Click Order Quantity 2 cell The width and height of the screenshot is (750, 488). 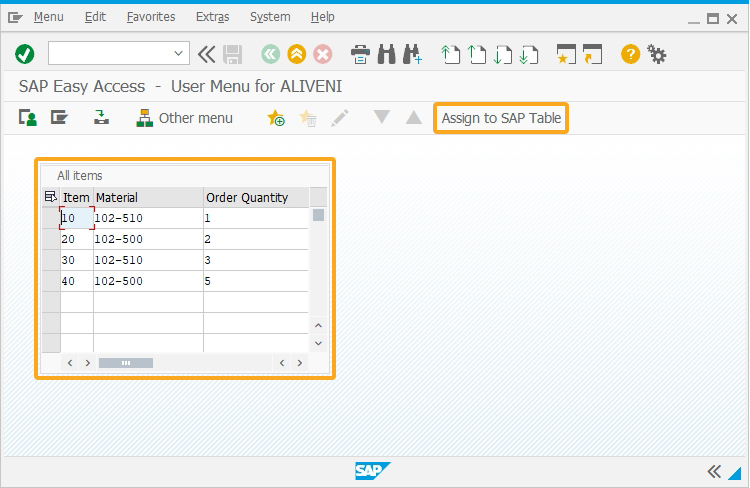(x=256, y=239)
